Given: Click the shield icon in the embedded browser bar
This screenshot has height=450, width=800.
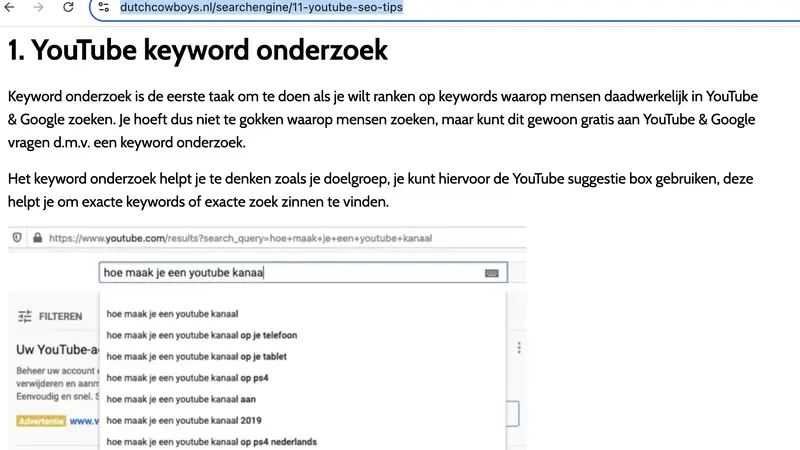Looking at the screenshot, I should (x=17, y=238).
